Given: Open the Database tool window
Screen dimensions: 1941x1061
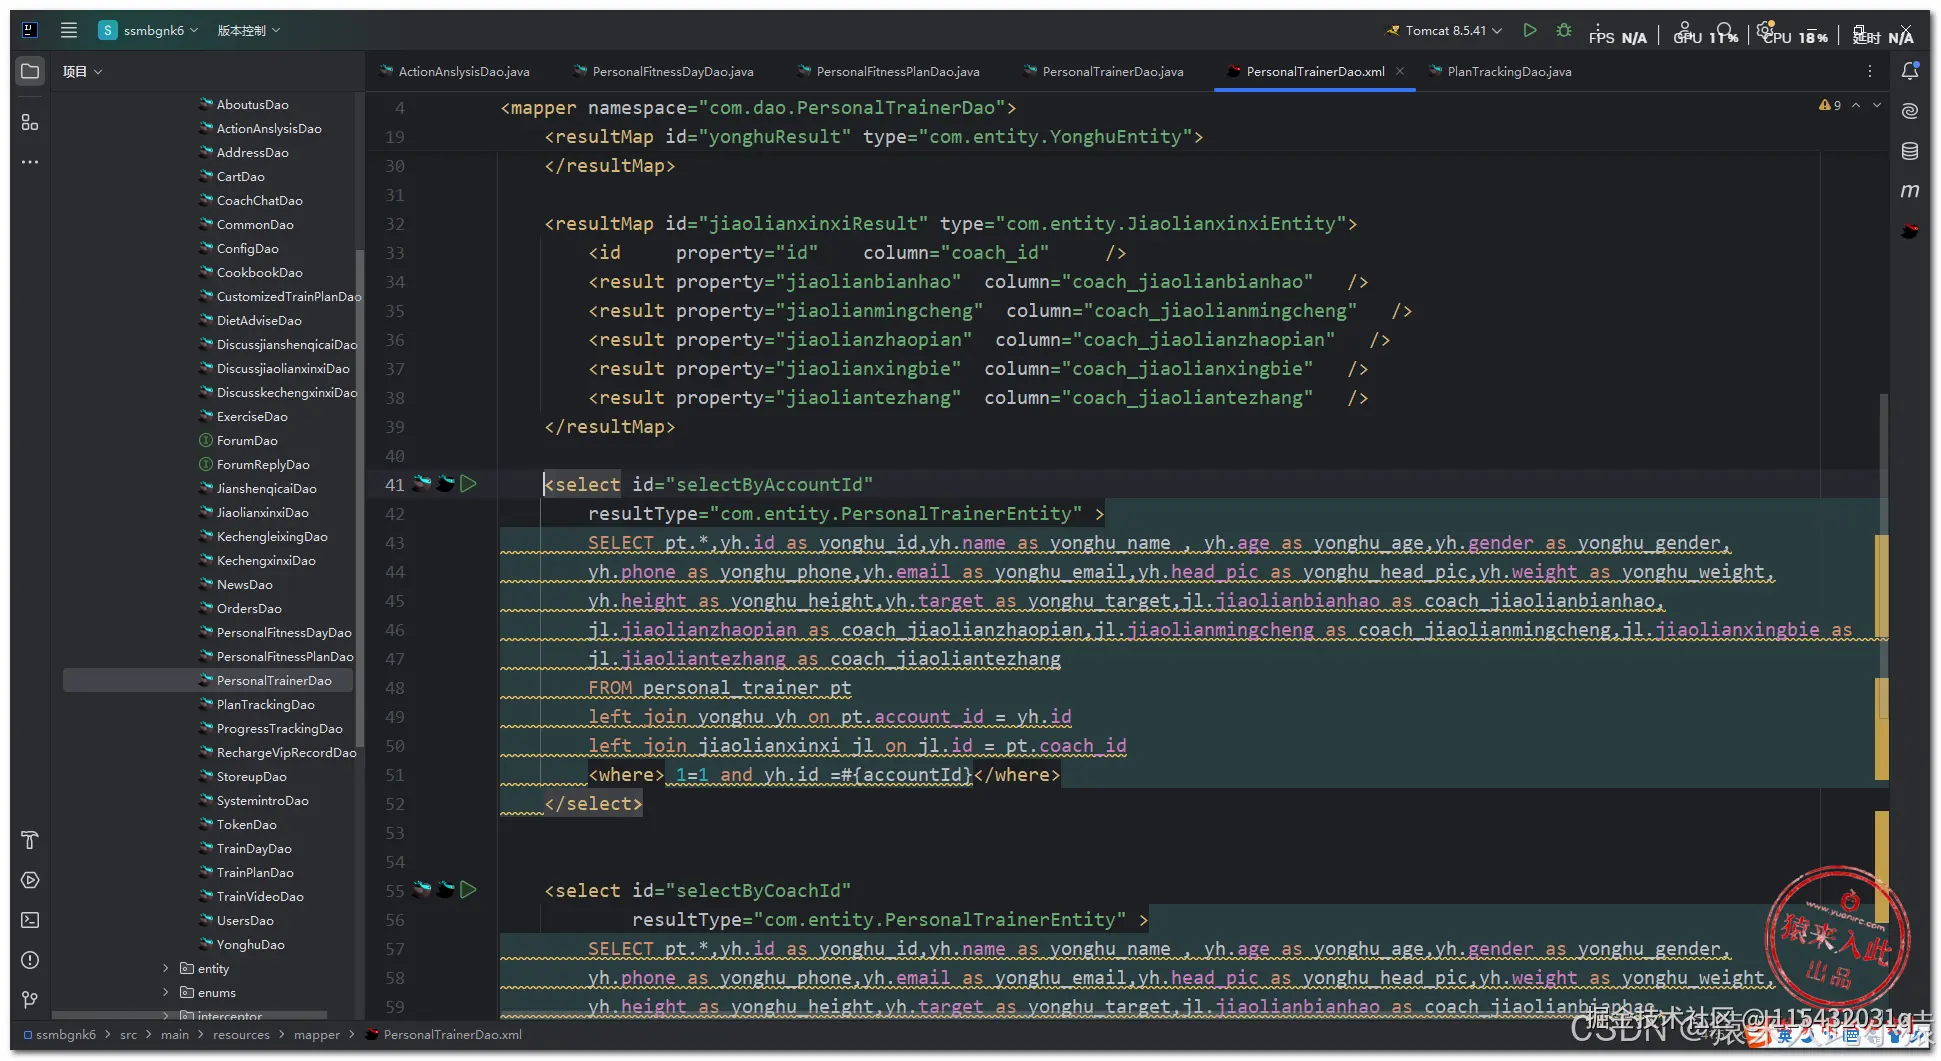Looking at the screenshot, I should pos(1909,151).
